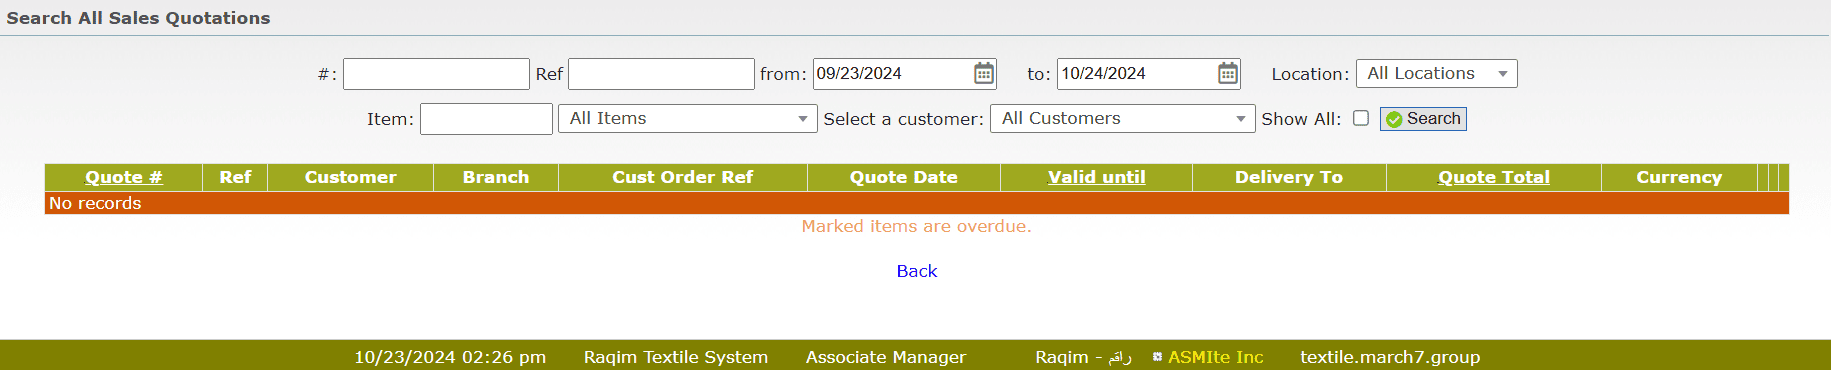
Task: Sort by Valid until column header
Action: [1096, 177]
